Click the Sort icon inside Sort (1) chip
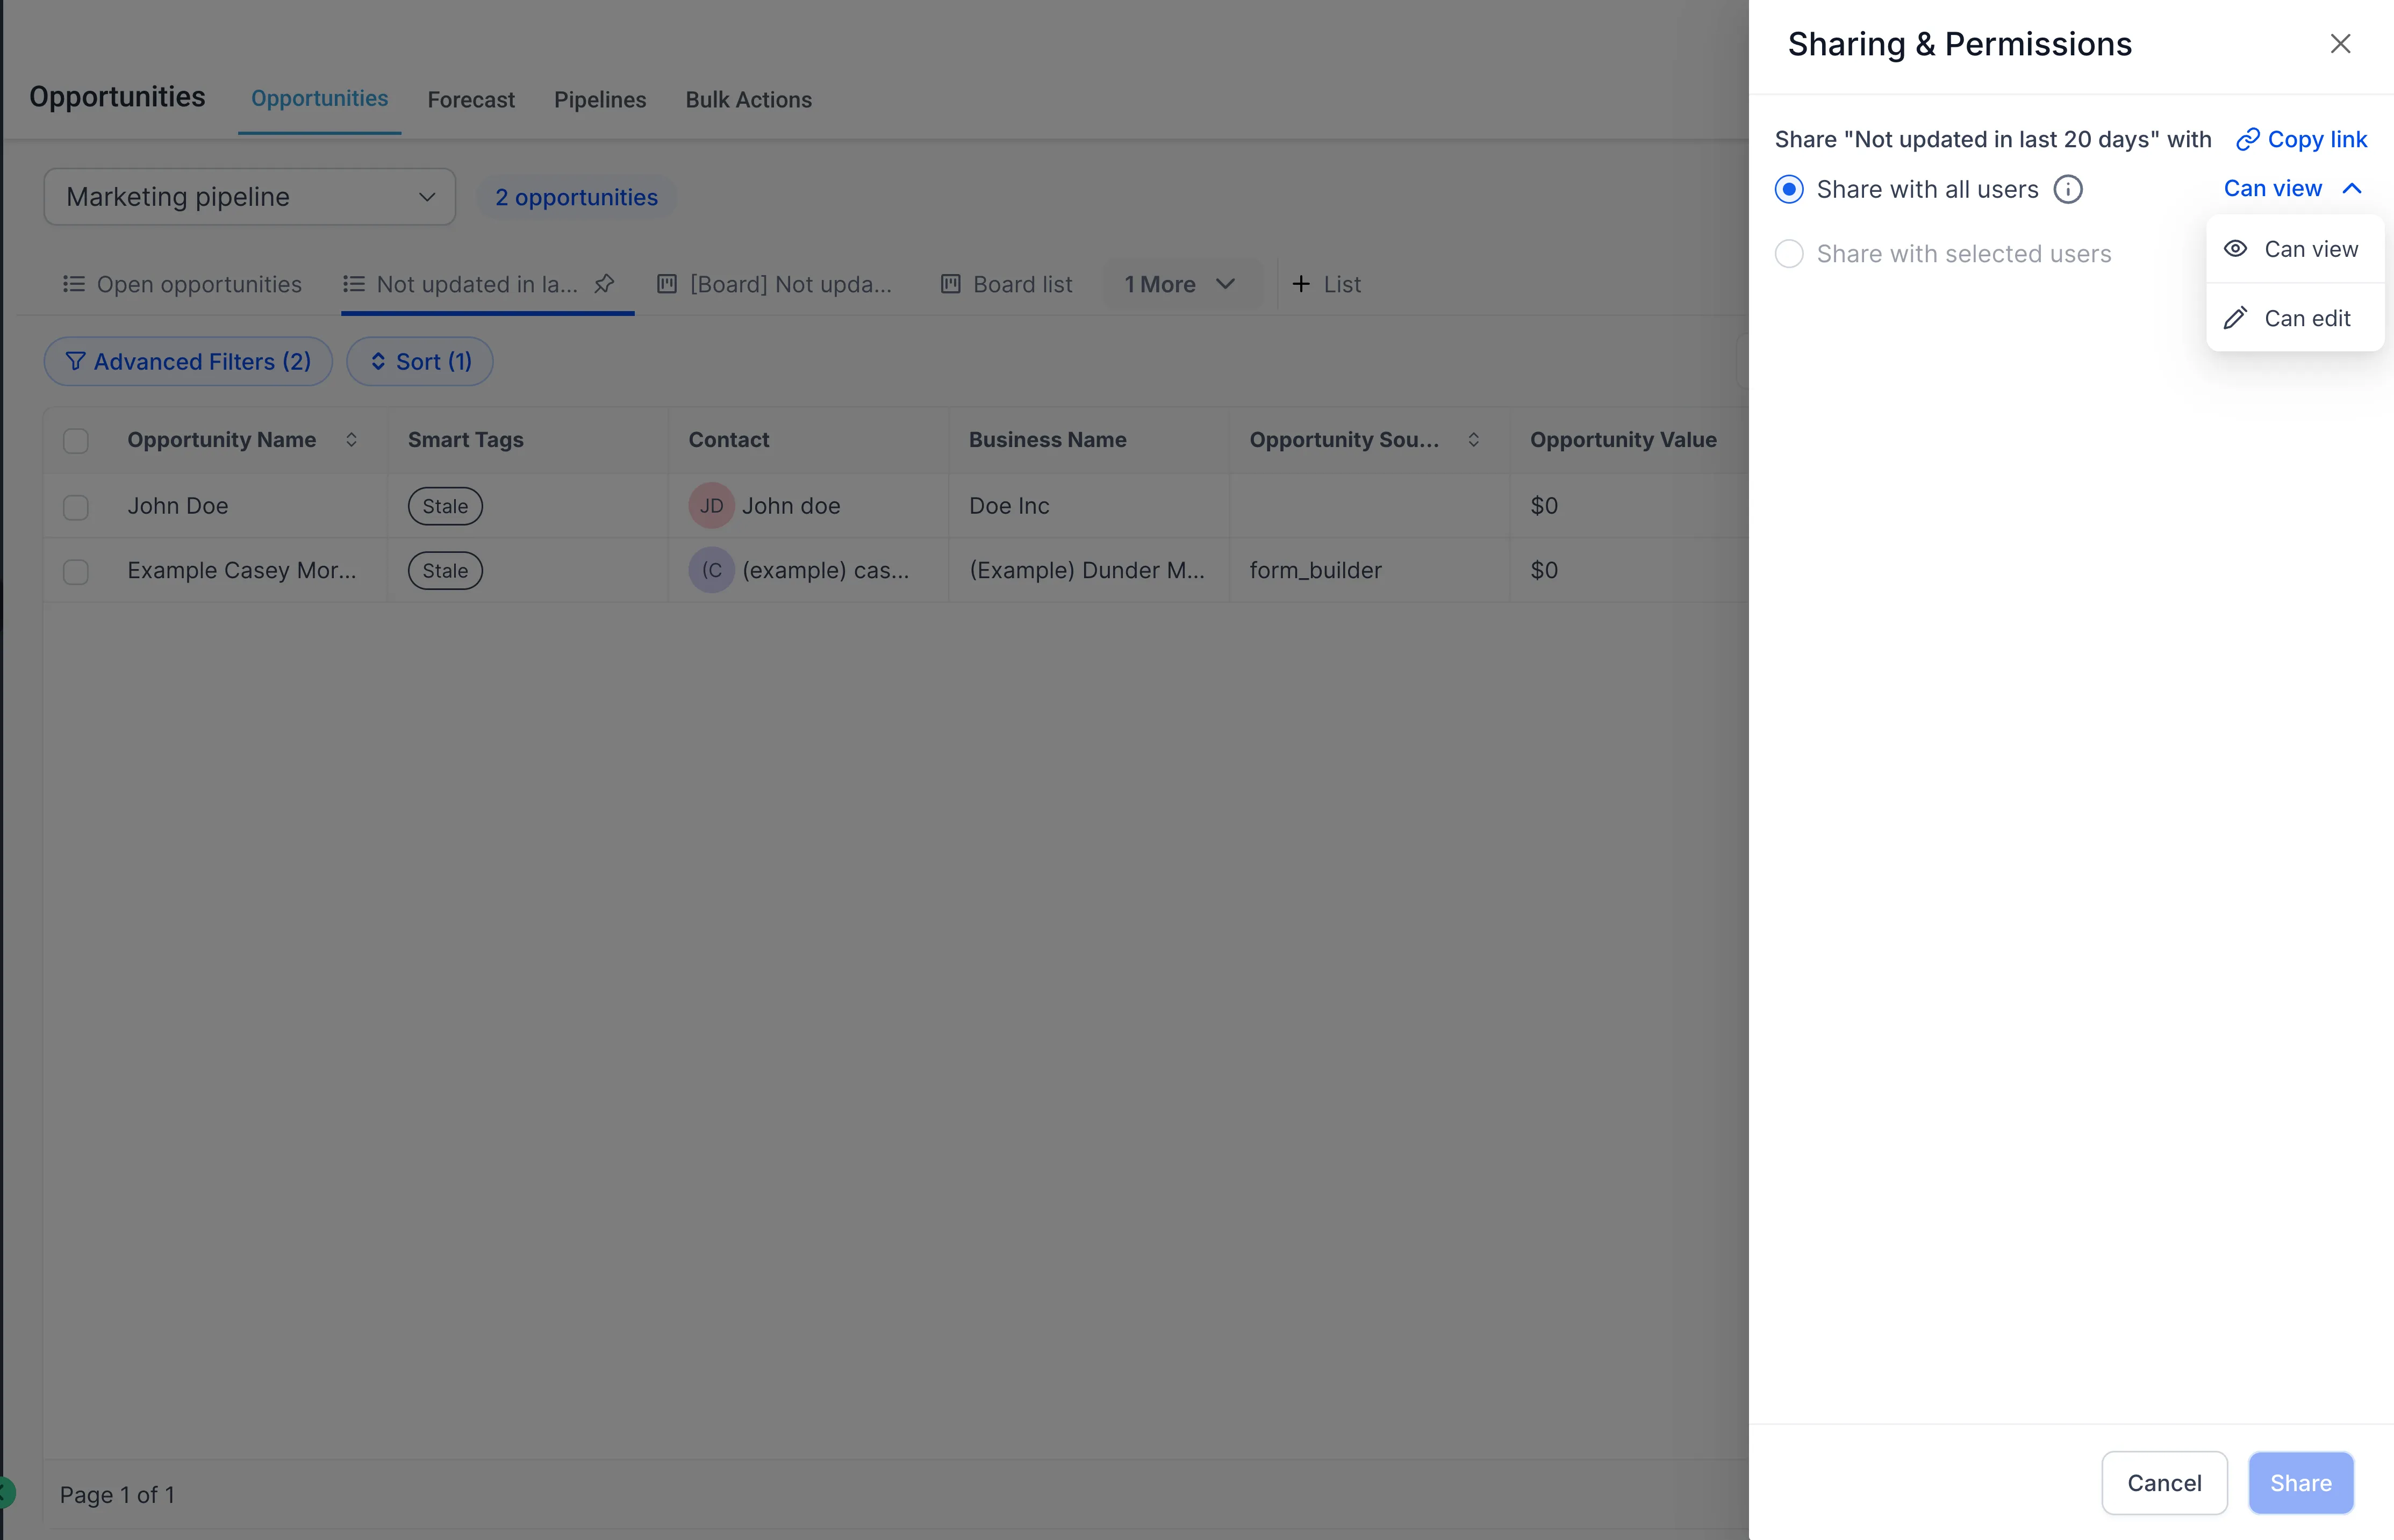Image resolution: width=2394 pixels, height=1540 pixels. (378, 361)
